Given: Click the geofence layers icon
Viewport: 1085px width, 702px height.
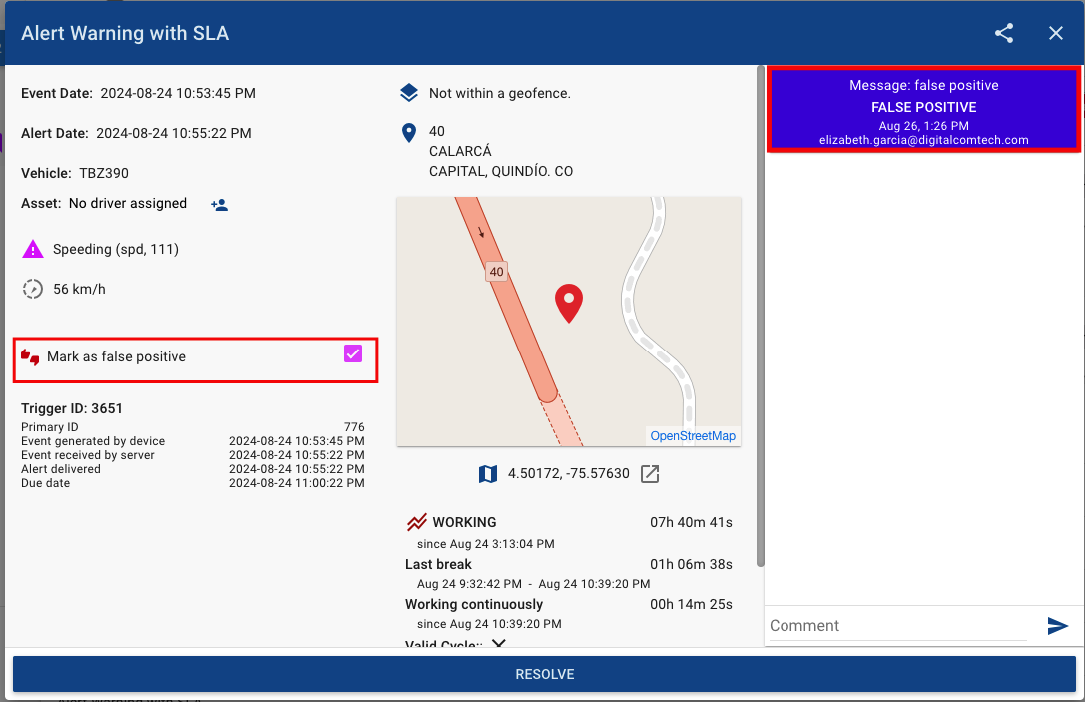Looking at the screenshot, I should click(409, 93).
